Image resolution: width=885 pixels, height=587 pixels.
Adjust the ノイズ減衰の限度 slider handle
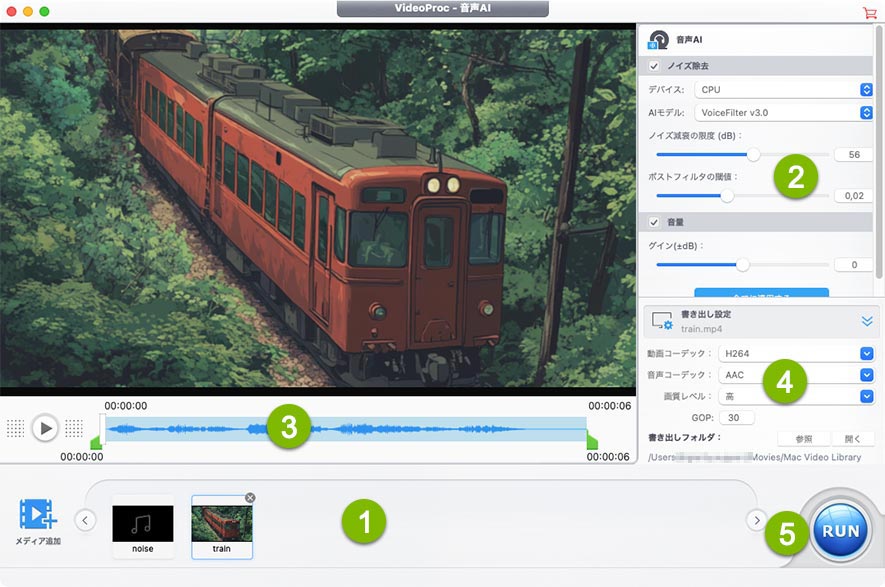pyautogui.click(x=753, y=154)
